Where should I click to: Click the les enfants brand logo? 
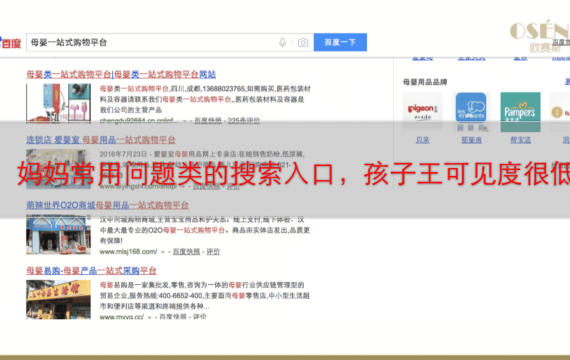tap(471, 111)
